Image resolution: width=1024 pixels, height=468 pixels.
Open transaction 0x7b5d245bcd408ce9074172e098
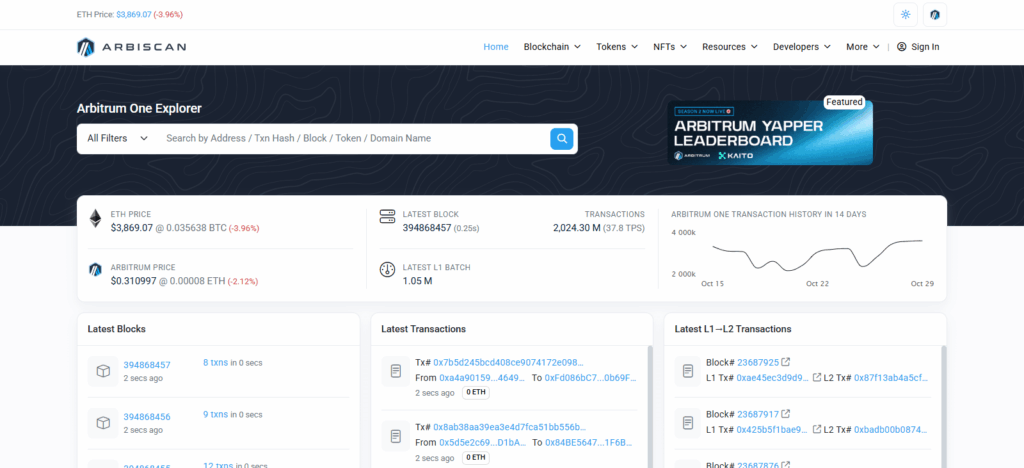508,362
